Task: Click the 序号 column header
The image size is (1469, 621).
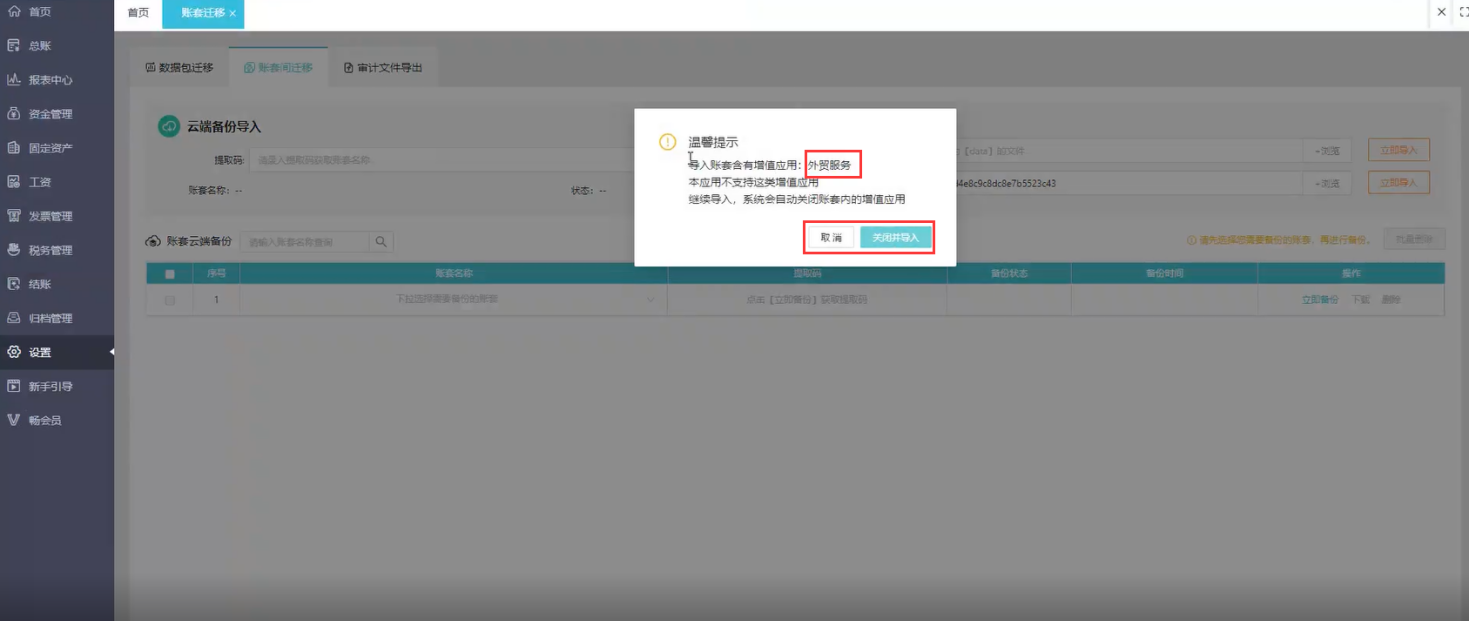Action: pyautogui.click(x=216, y=273)
